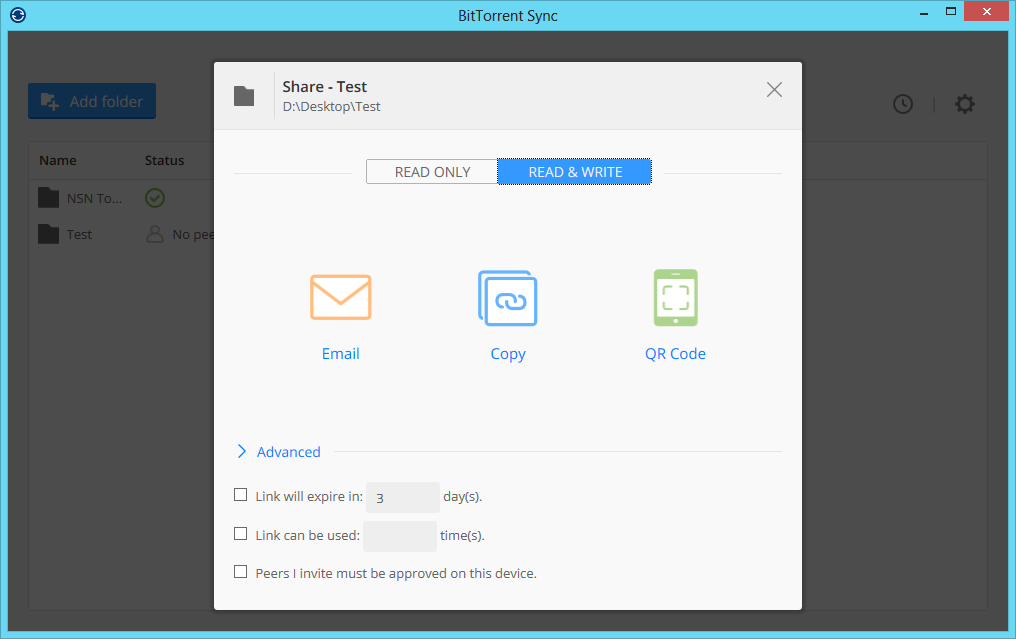This screenshot has width=1016, height=639.
Task: Switch to READ ONLY permission
Action: (x=432, y=172)
